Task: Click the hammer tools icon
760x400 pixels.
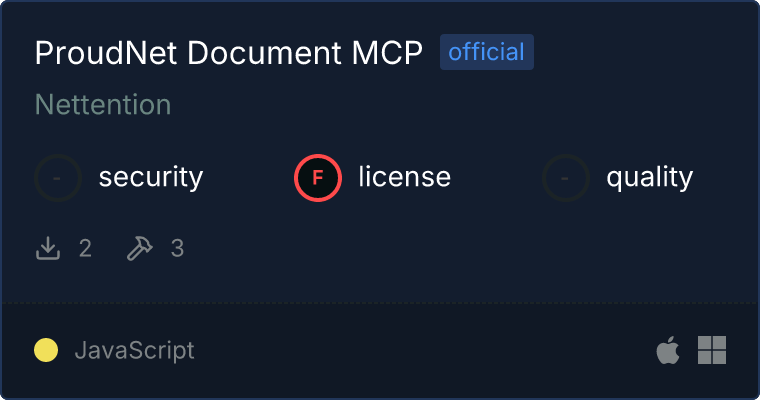Action: pyautogui.click(x=140, y=248)
